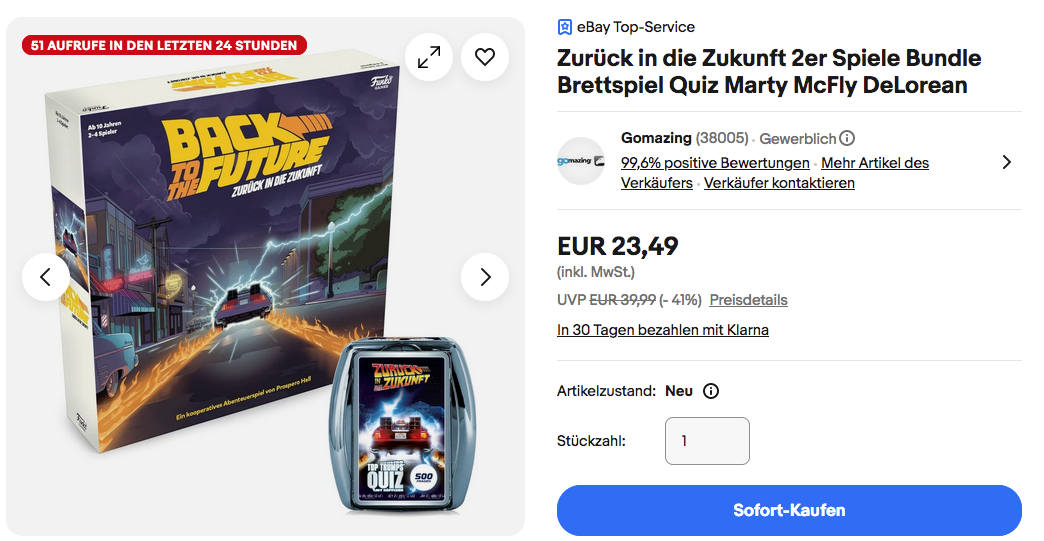Click the Gomazing seller logo
1044x541 pixels.
point(581,161)
